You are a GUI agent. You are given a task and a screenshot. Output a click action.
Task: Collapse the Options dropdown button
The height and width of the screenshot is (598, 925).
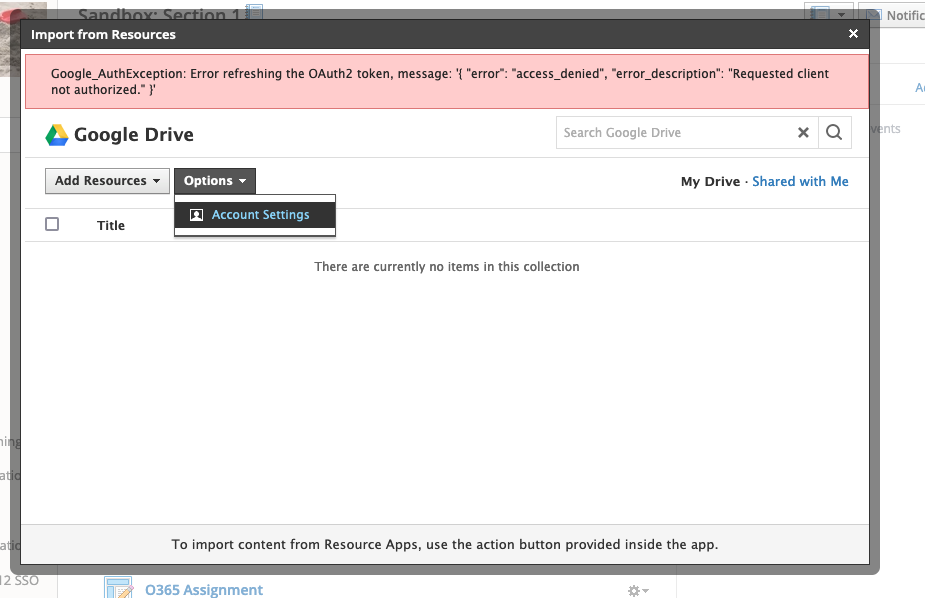point(215,181)
